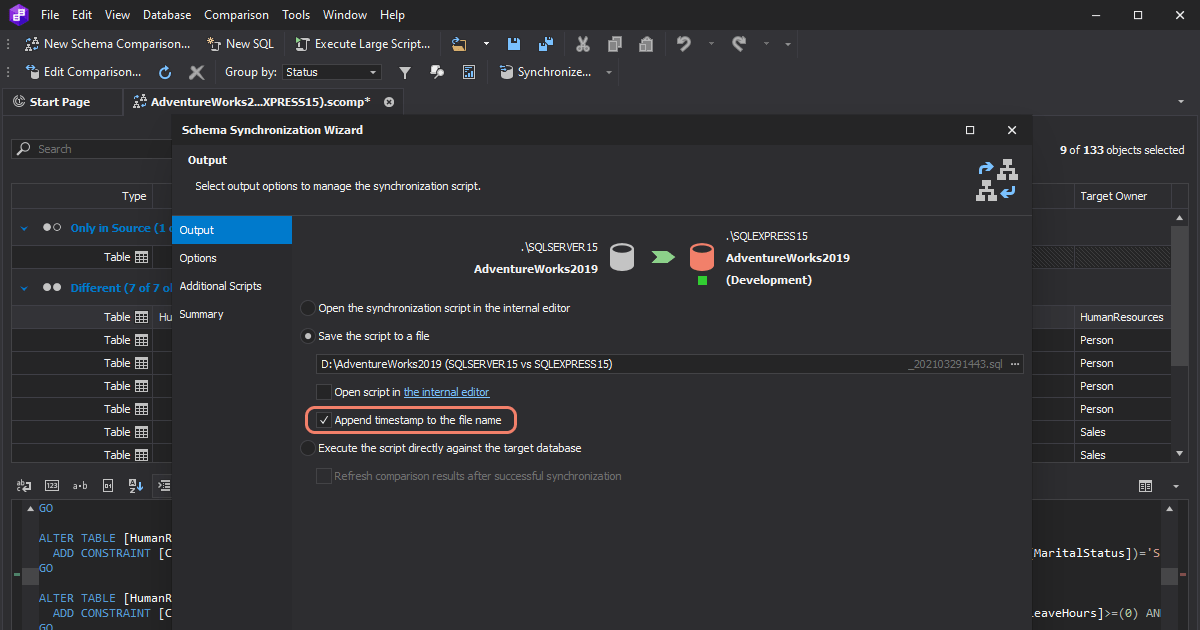This screenshot has width=1200, height=630.
Task: Follow the internal editor link
Action: pos(446,392)
